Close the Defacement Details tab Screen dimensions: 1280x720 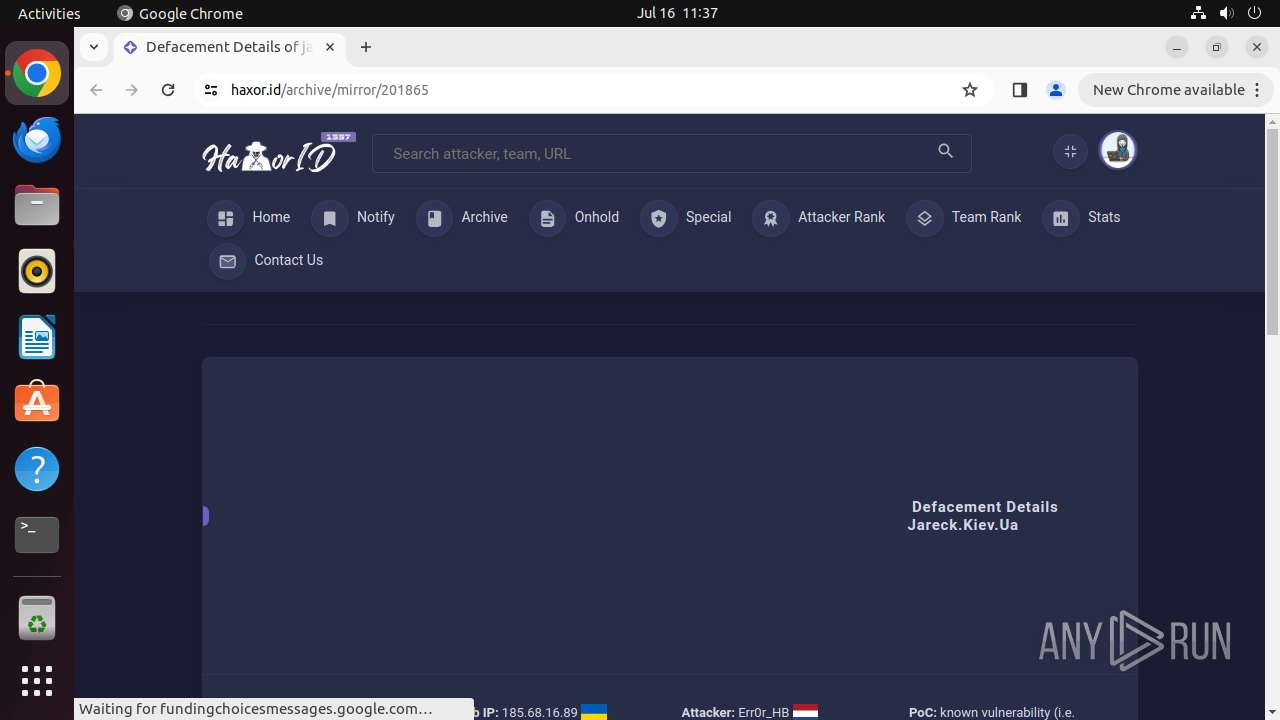click(330, 47)
